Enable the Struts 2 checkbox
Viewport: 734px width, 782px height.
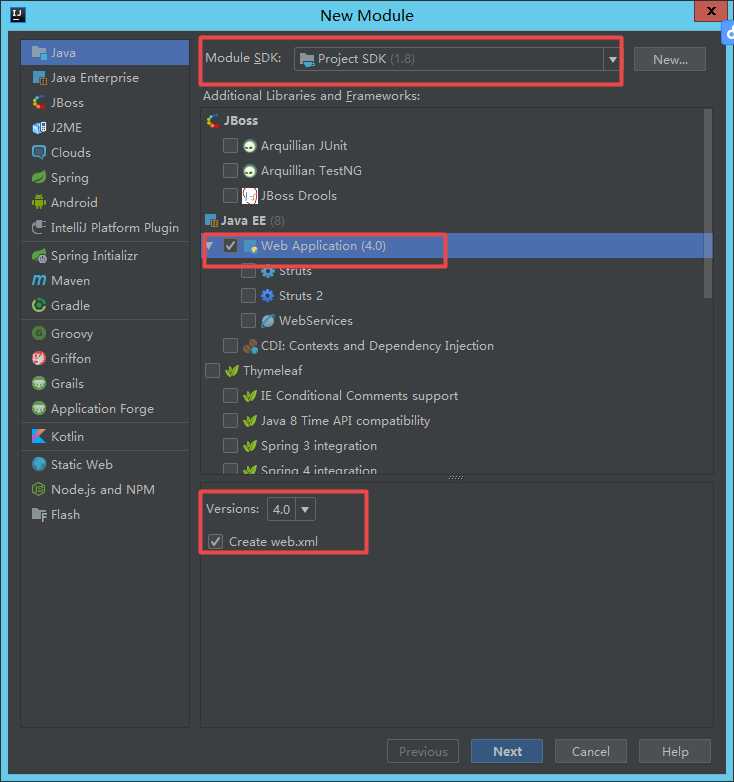[x=248, y=295]
